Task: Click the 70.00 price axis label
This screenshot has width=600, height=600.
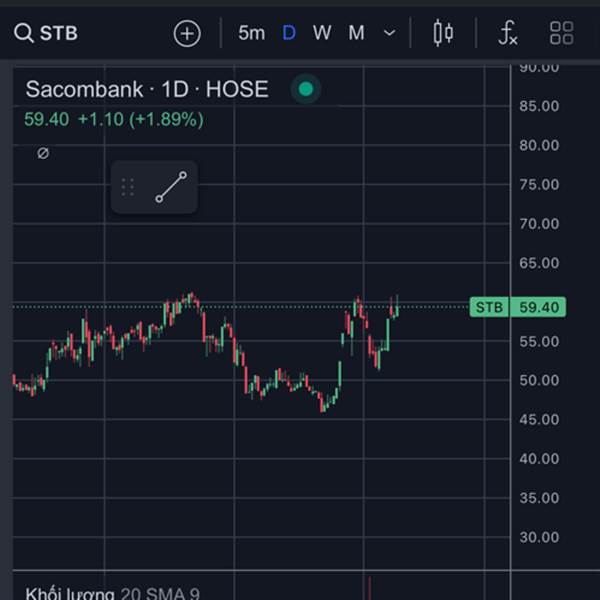Action: 539,224
